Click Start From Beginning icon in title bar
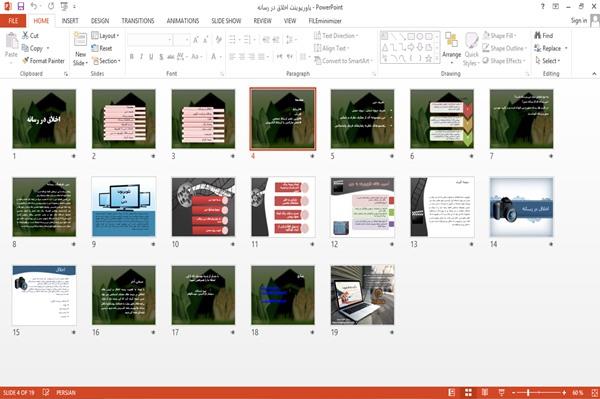This screenshot has height=399, width=600. click(64, 6)
